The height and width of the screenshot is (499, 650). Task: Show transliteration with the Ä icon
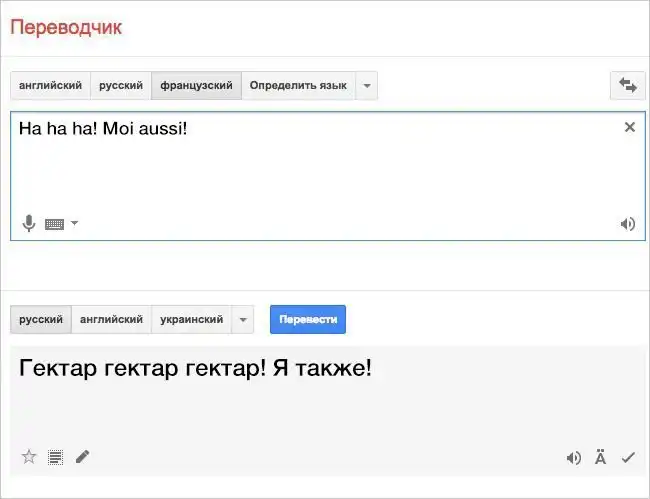(x=600, y=458)
